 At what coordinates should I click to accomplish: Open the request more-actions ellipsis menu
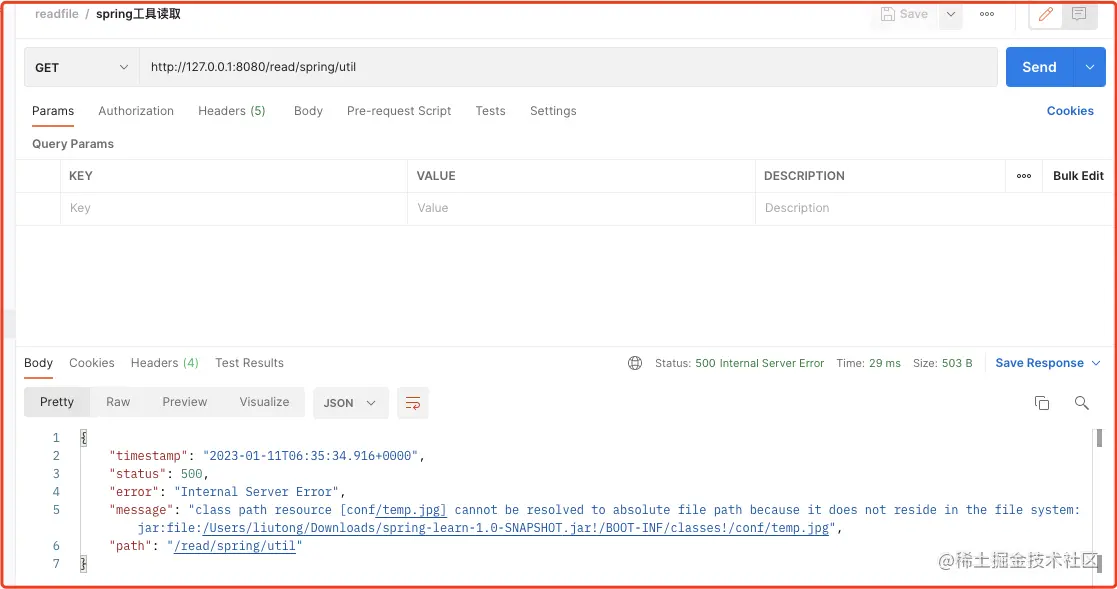987,14
